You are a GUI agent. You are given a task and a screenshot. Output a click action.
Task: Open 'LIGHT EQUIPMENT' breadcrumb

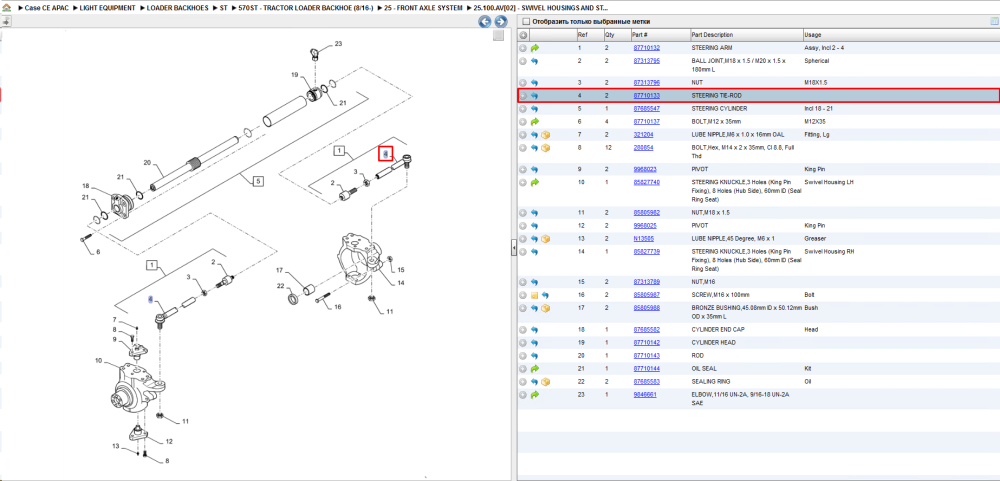[x=107, y=8]
